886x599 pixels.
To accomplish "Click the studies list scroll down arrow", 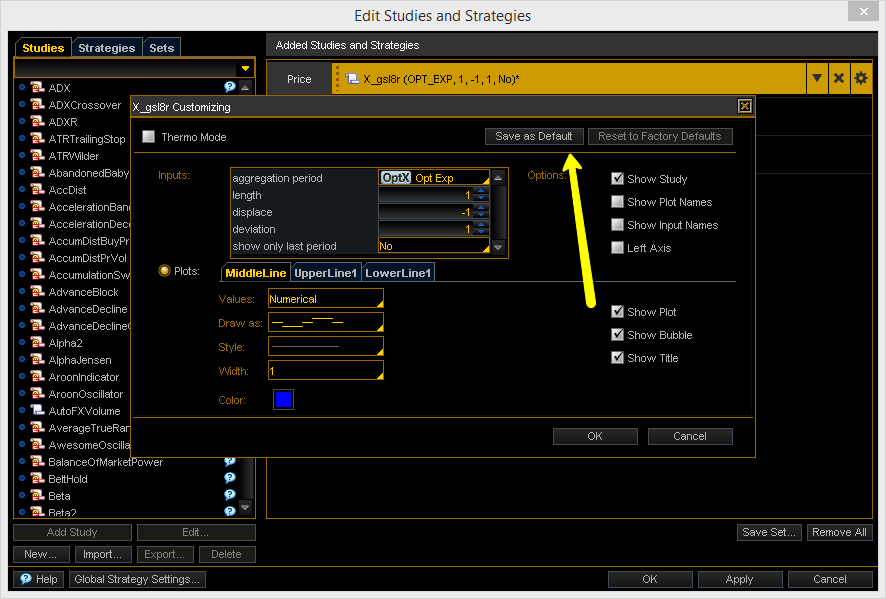I will click(x=245, y=507).
